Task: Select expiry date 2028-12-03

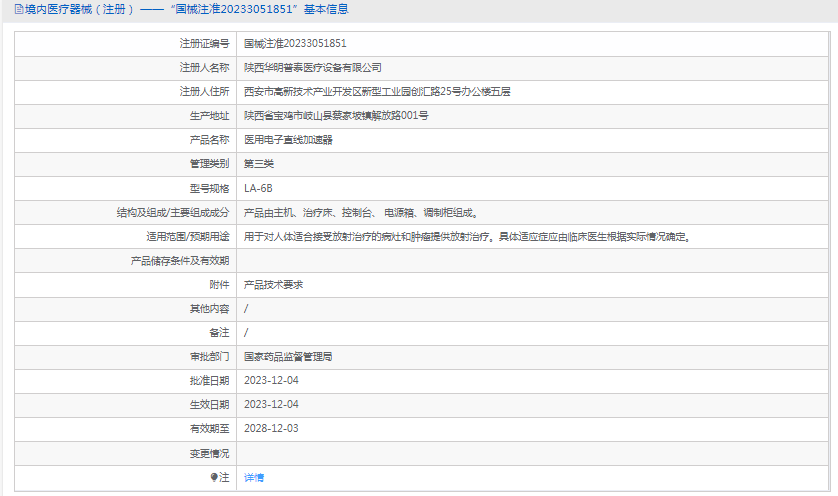Action: point(271,429)
